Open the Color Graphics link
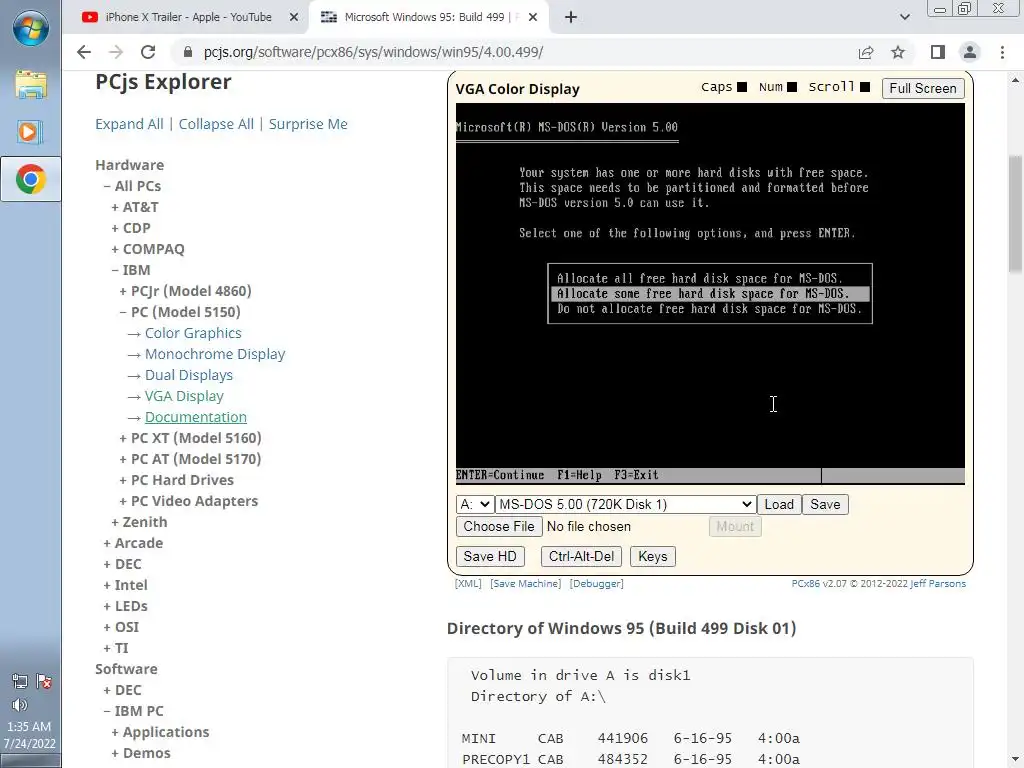The height and width of the screenshot is (768, 1024). pyautogui.click(x=193, y=333)
